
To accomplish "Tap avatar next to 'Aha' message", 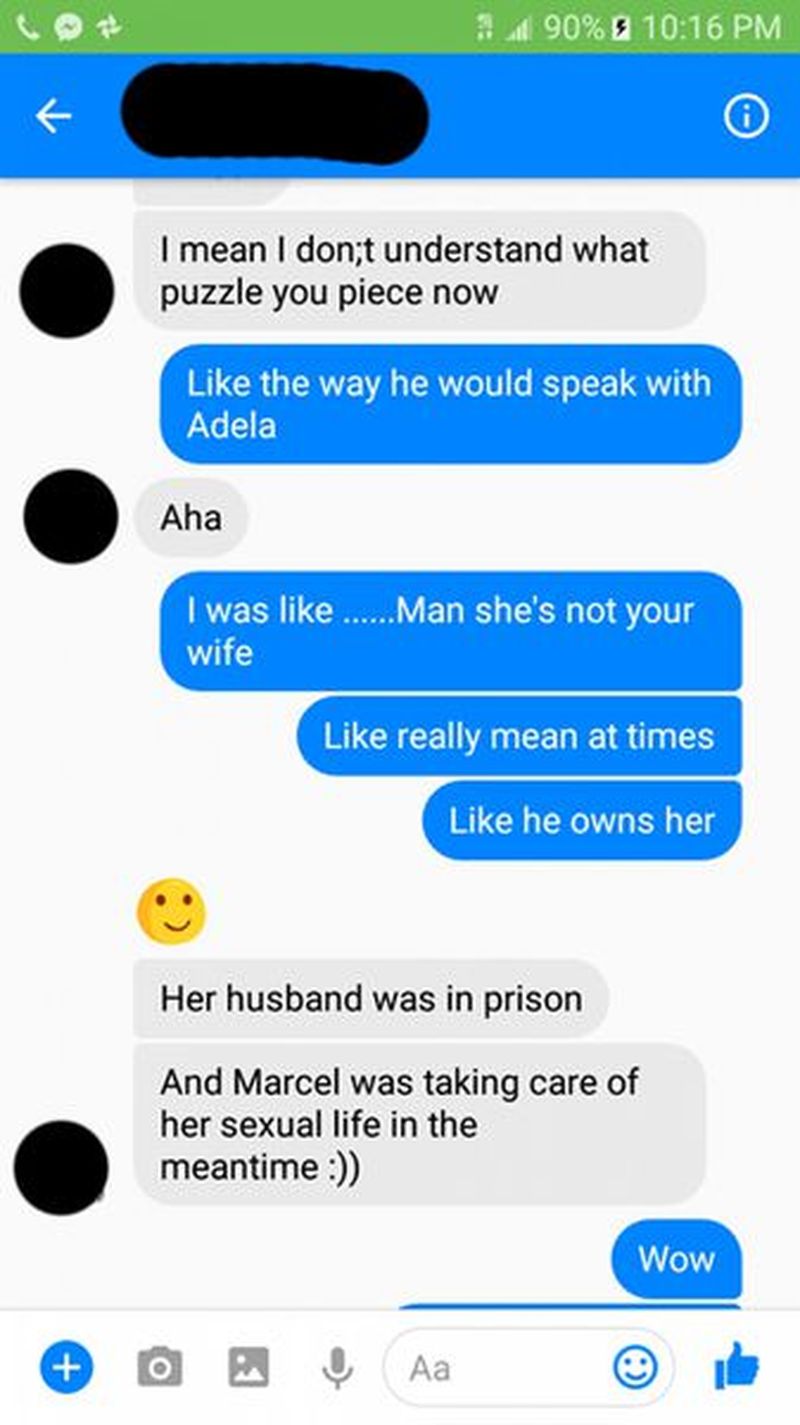I will (70, 516).
